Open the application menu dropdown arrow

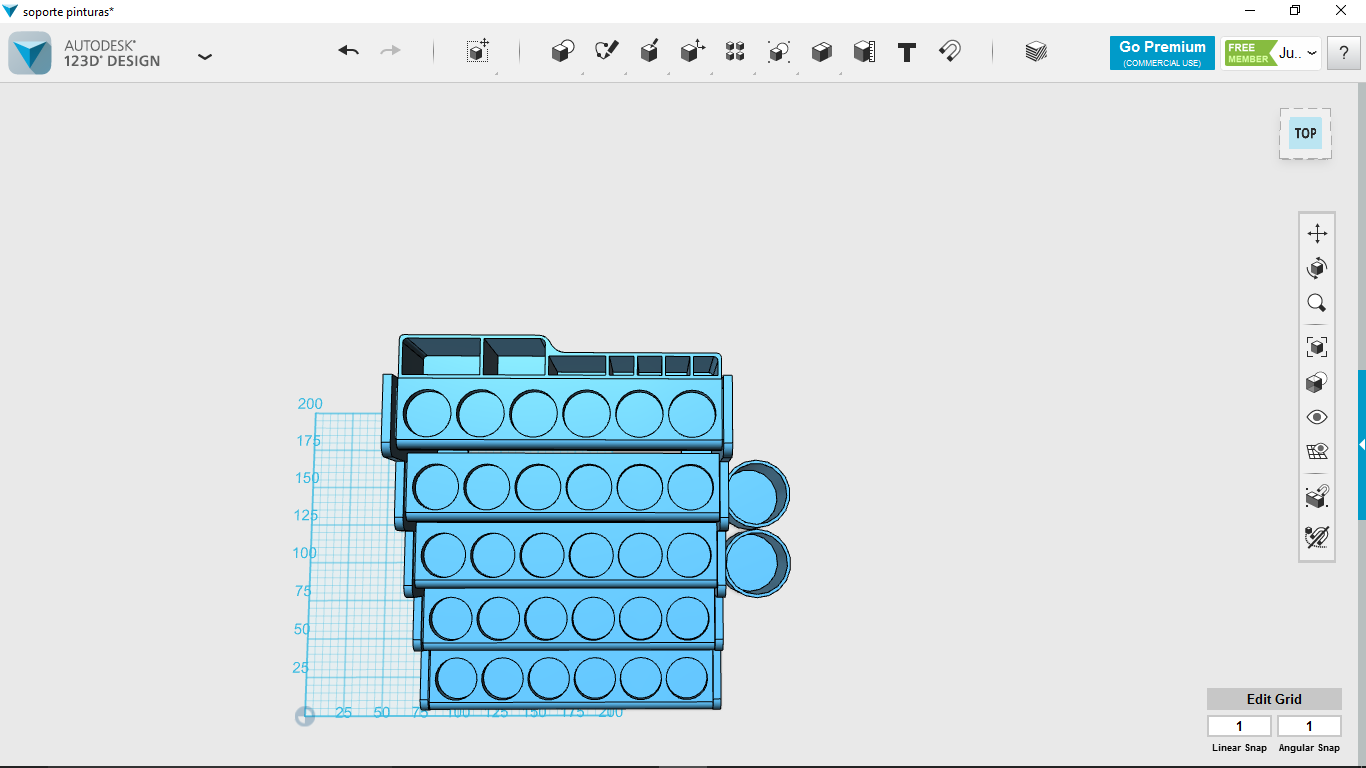[x=205, y=57]
